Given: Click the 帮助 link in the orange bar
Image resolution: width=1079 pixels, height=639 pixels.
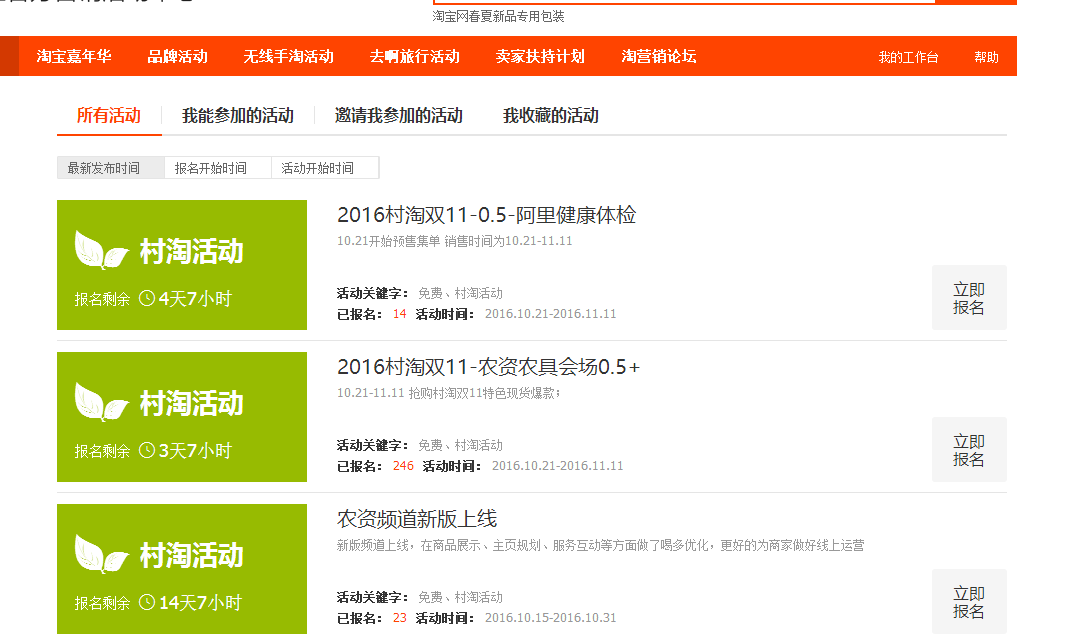Looking at the screenshot, I should tap(986, 57).
